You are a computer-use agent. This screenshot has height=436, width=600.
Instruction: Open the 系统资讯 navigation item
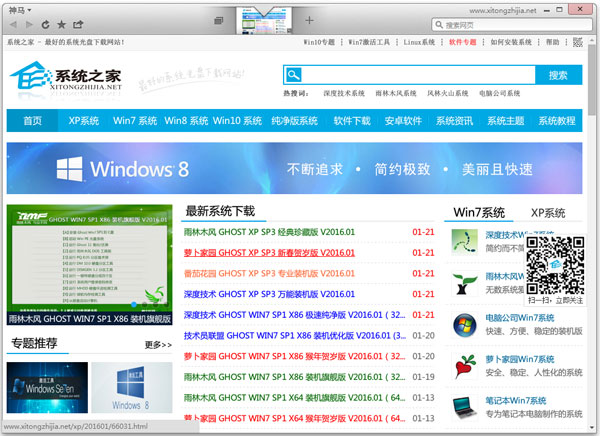click(455, 121)
